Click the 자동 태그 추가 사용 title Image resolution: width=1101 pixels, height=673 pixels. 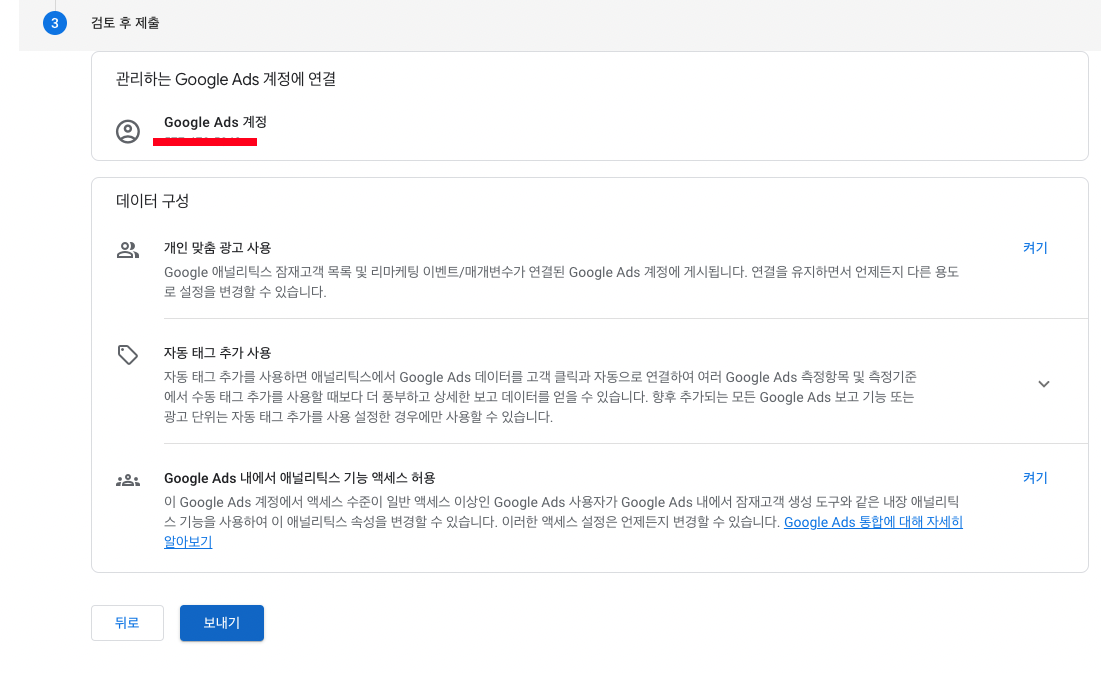pos(218,353)
